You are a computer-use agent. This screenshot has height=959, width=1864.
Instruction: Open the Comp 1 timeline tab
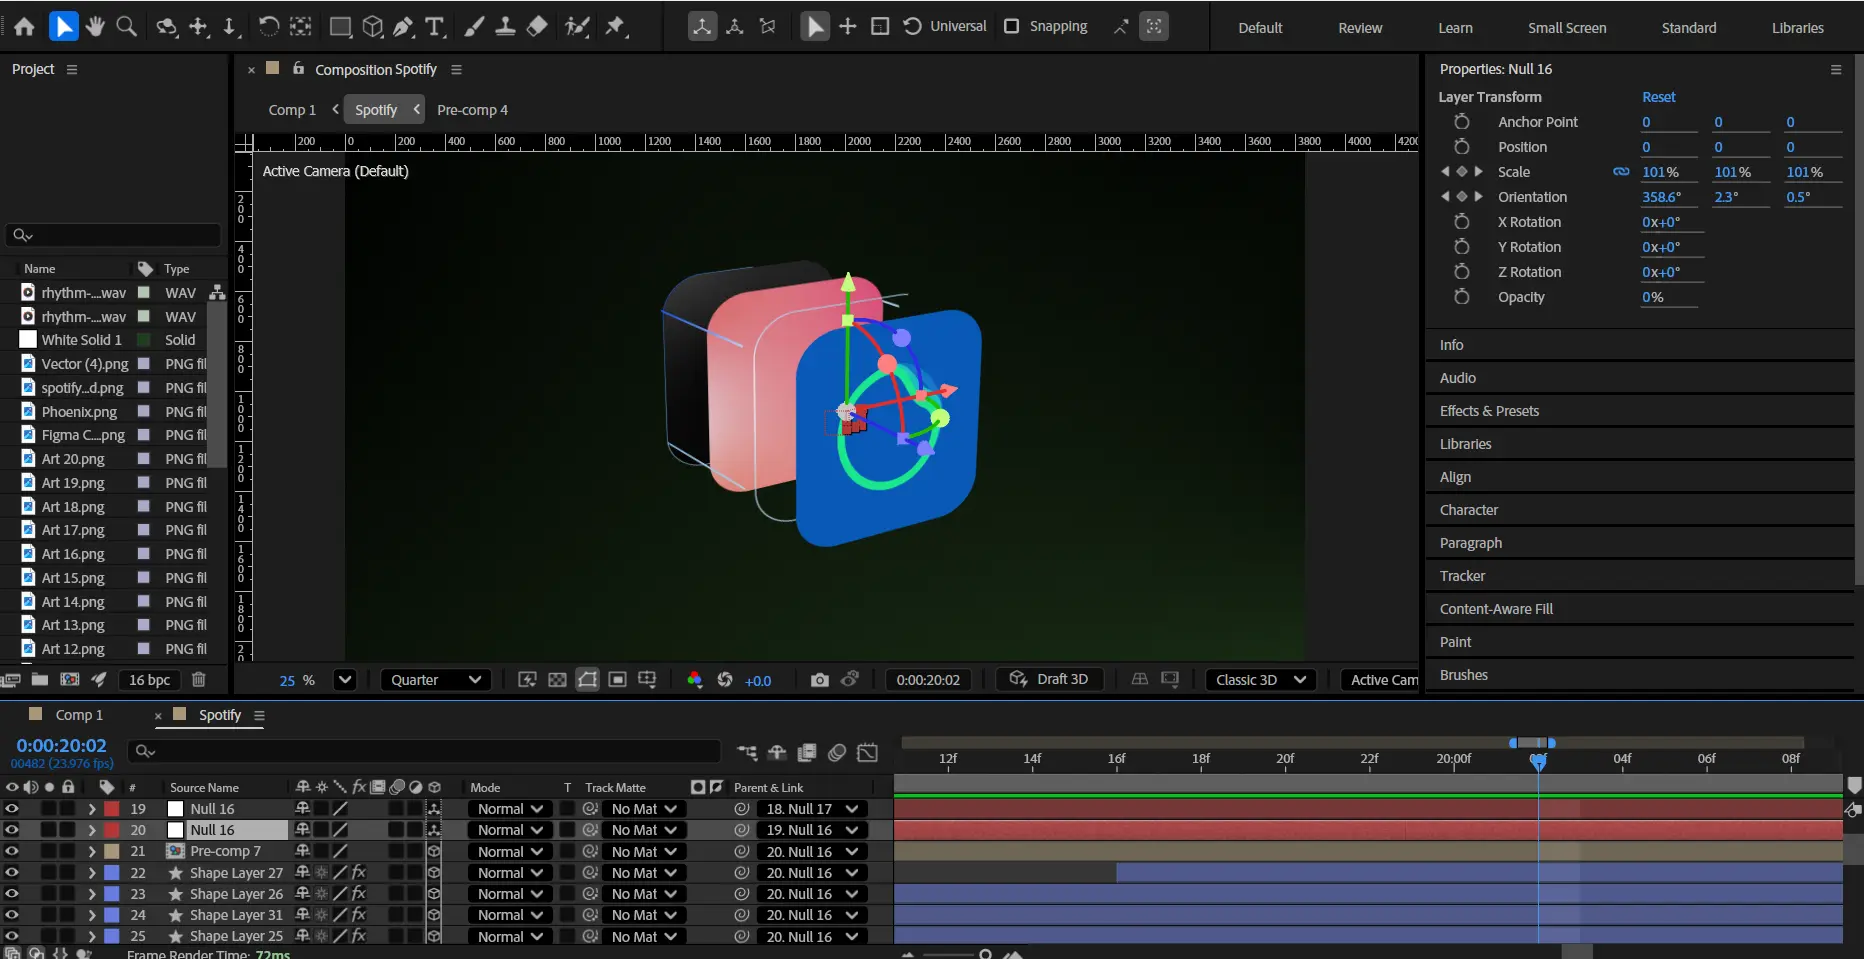coord(79,715)
